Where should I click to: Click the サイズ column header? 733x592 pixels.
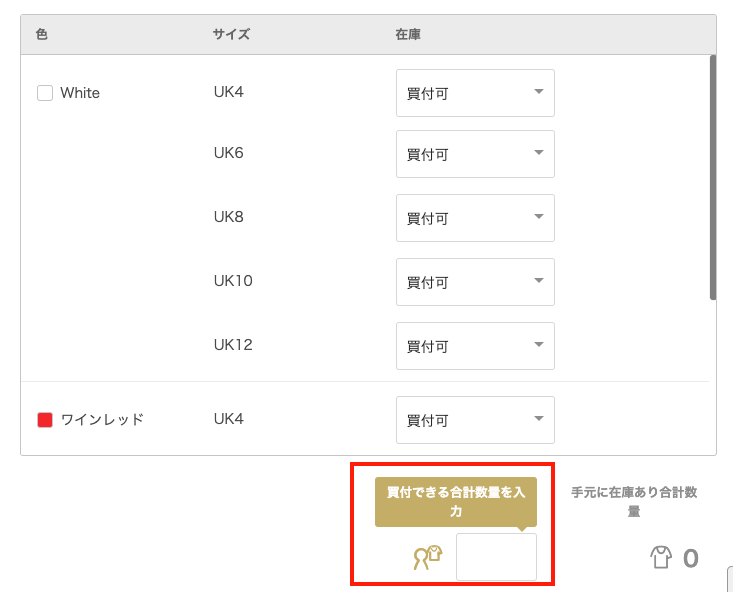pos(231,34)
